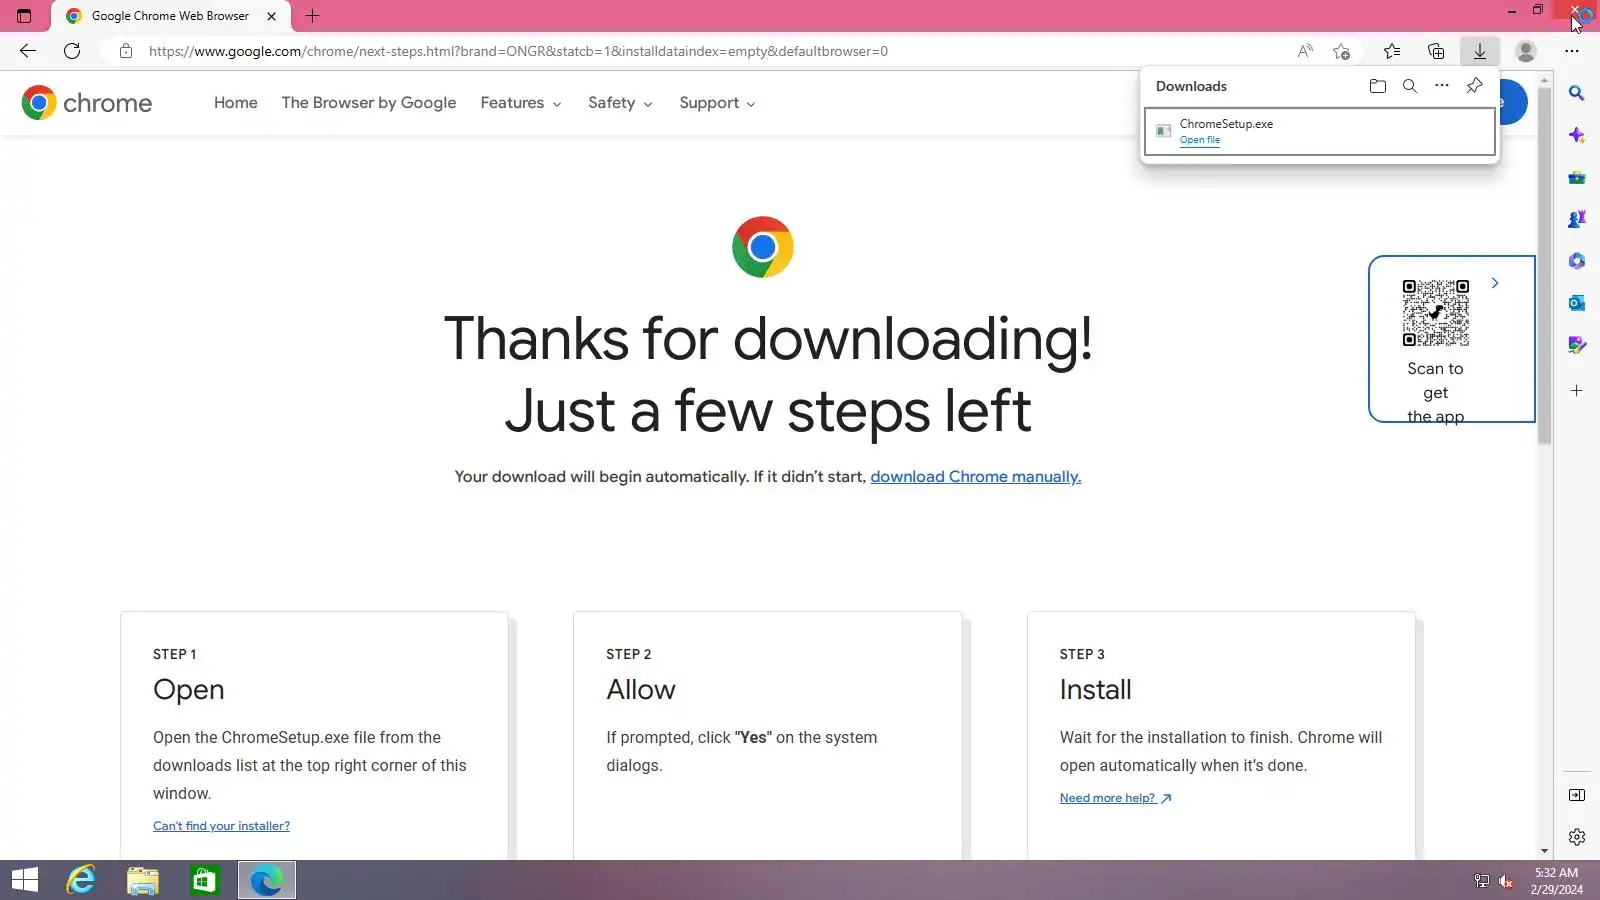The height and width of the screenshot is (900, 1600).
Task: Open the downloads folder icon
Action: 1378,86
